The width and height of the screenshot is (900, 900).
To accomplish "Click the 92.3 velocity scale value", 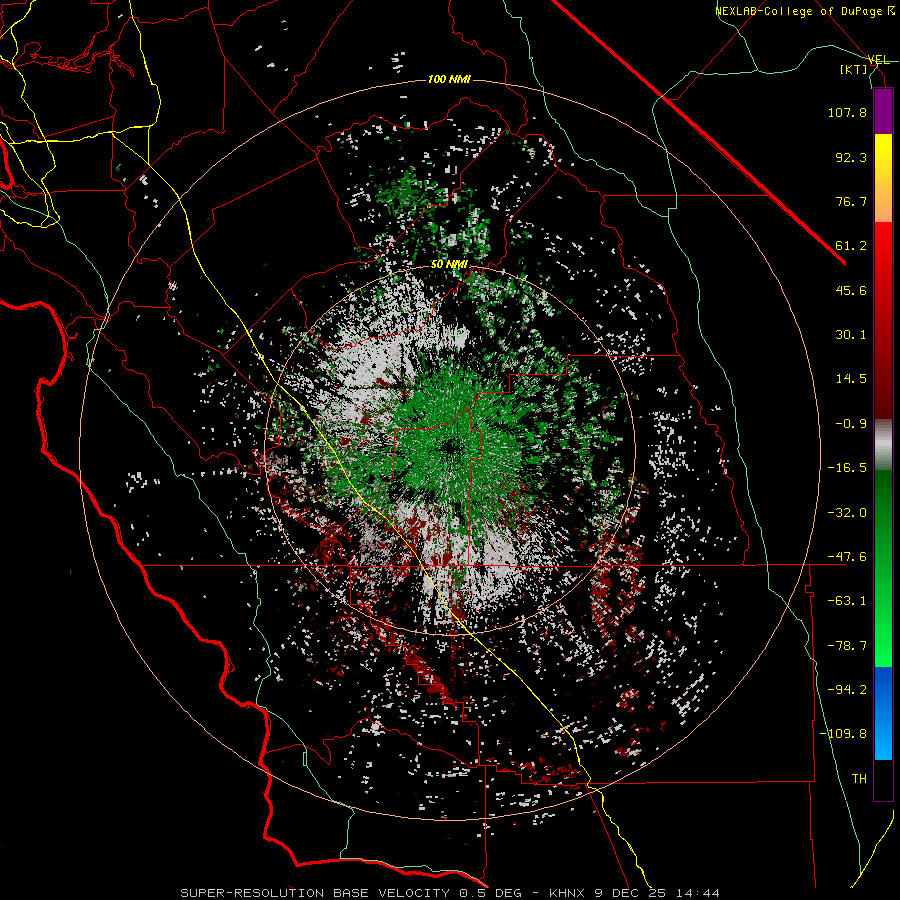I will coord(851,157).
